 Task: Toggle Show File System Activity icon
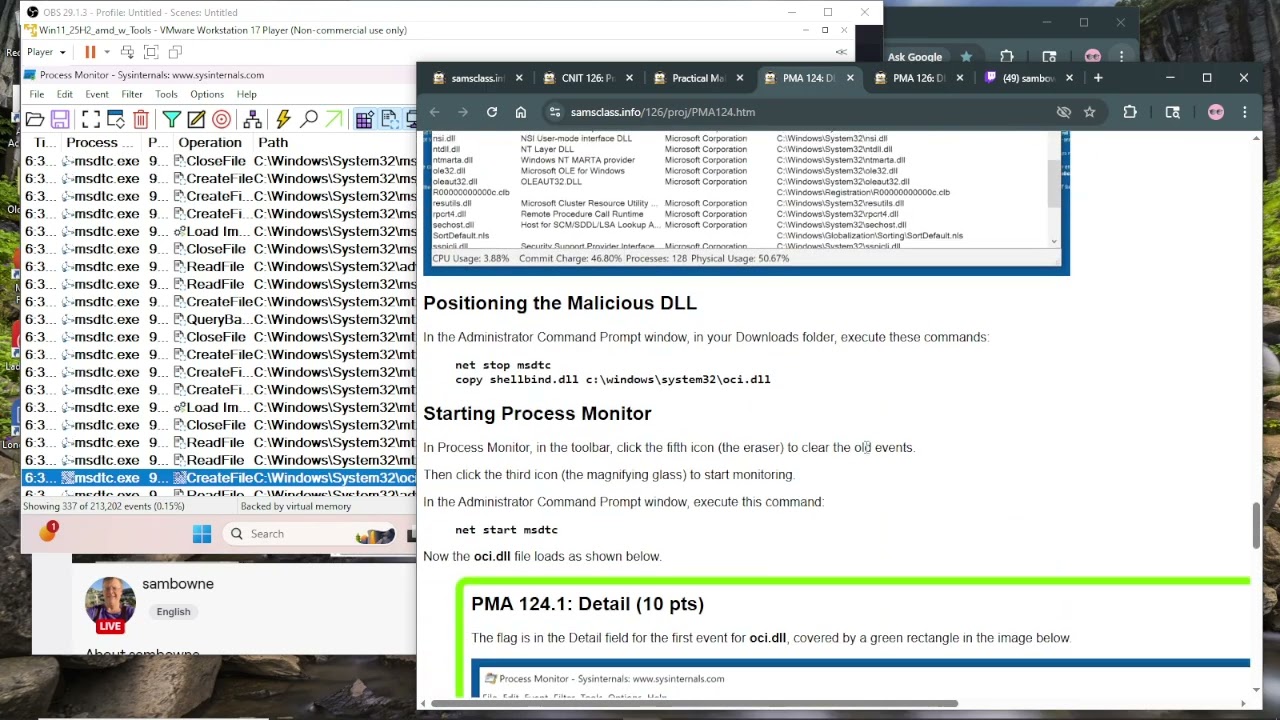point(389,120)
